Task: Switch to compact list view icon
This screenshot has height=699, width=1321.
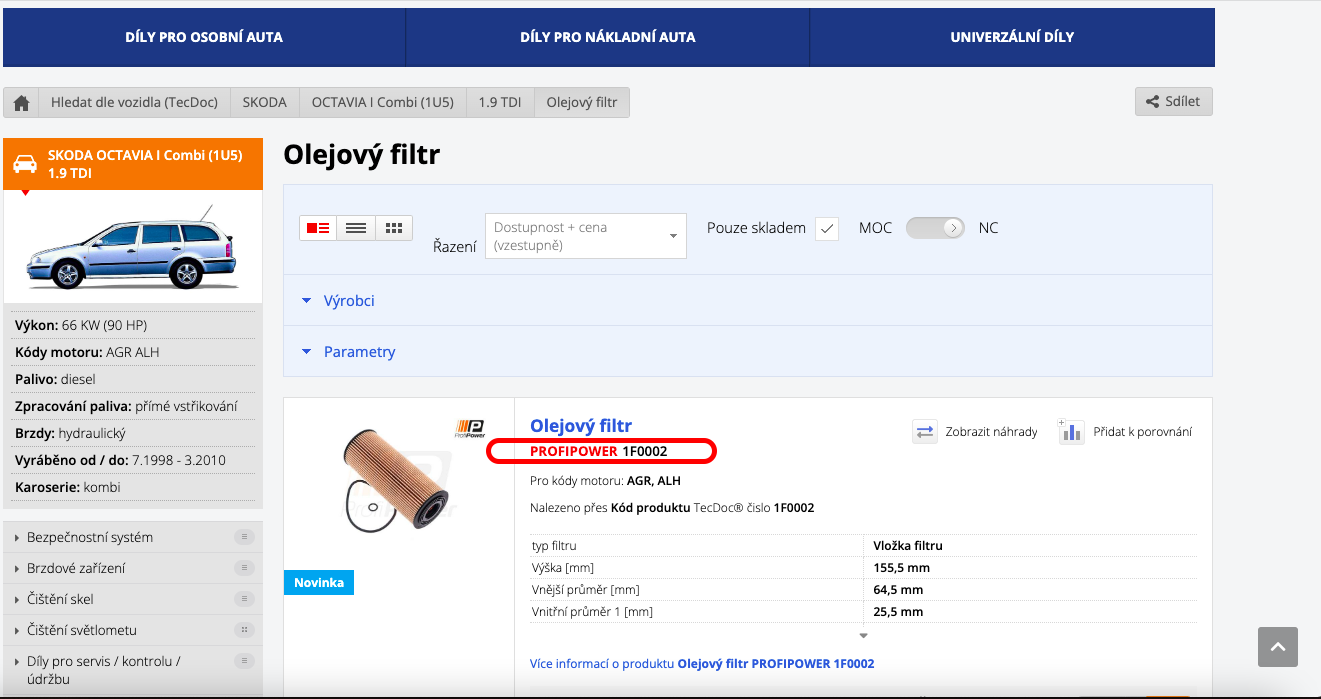Action: (x=356, y=228)
